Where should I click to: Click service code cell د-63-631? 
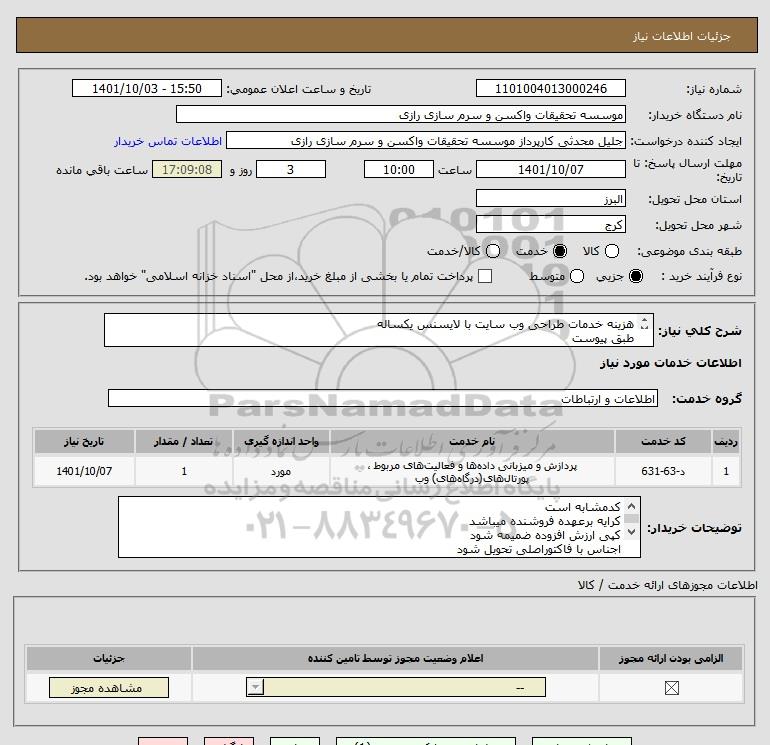click(663, 471)
